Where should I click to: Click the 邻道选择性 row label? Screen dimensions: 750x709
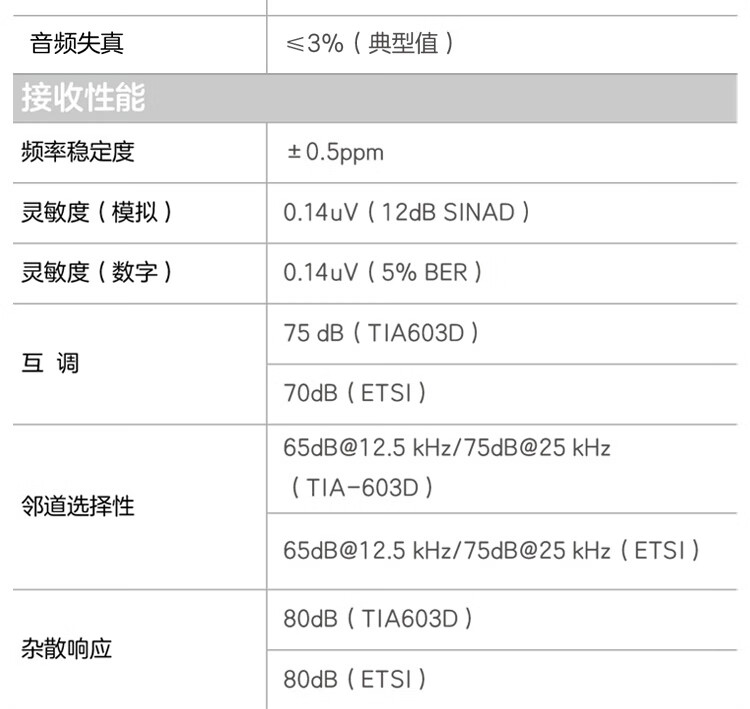77,506
